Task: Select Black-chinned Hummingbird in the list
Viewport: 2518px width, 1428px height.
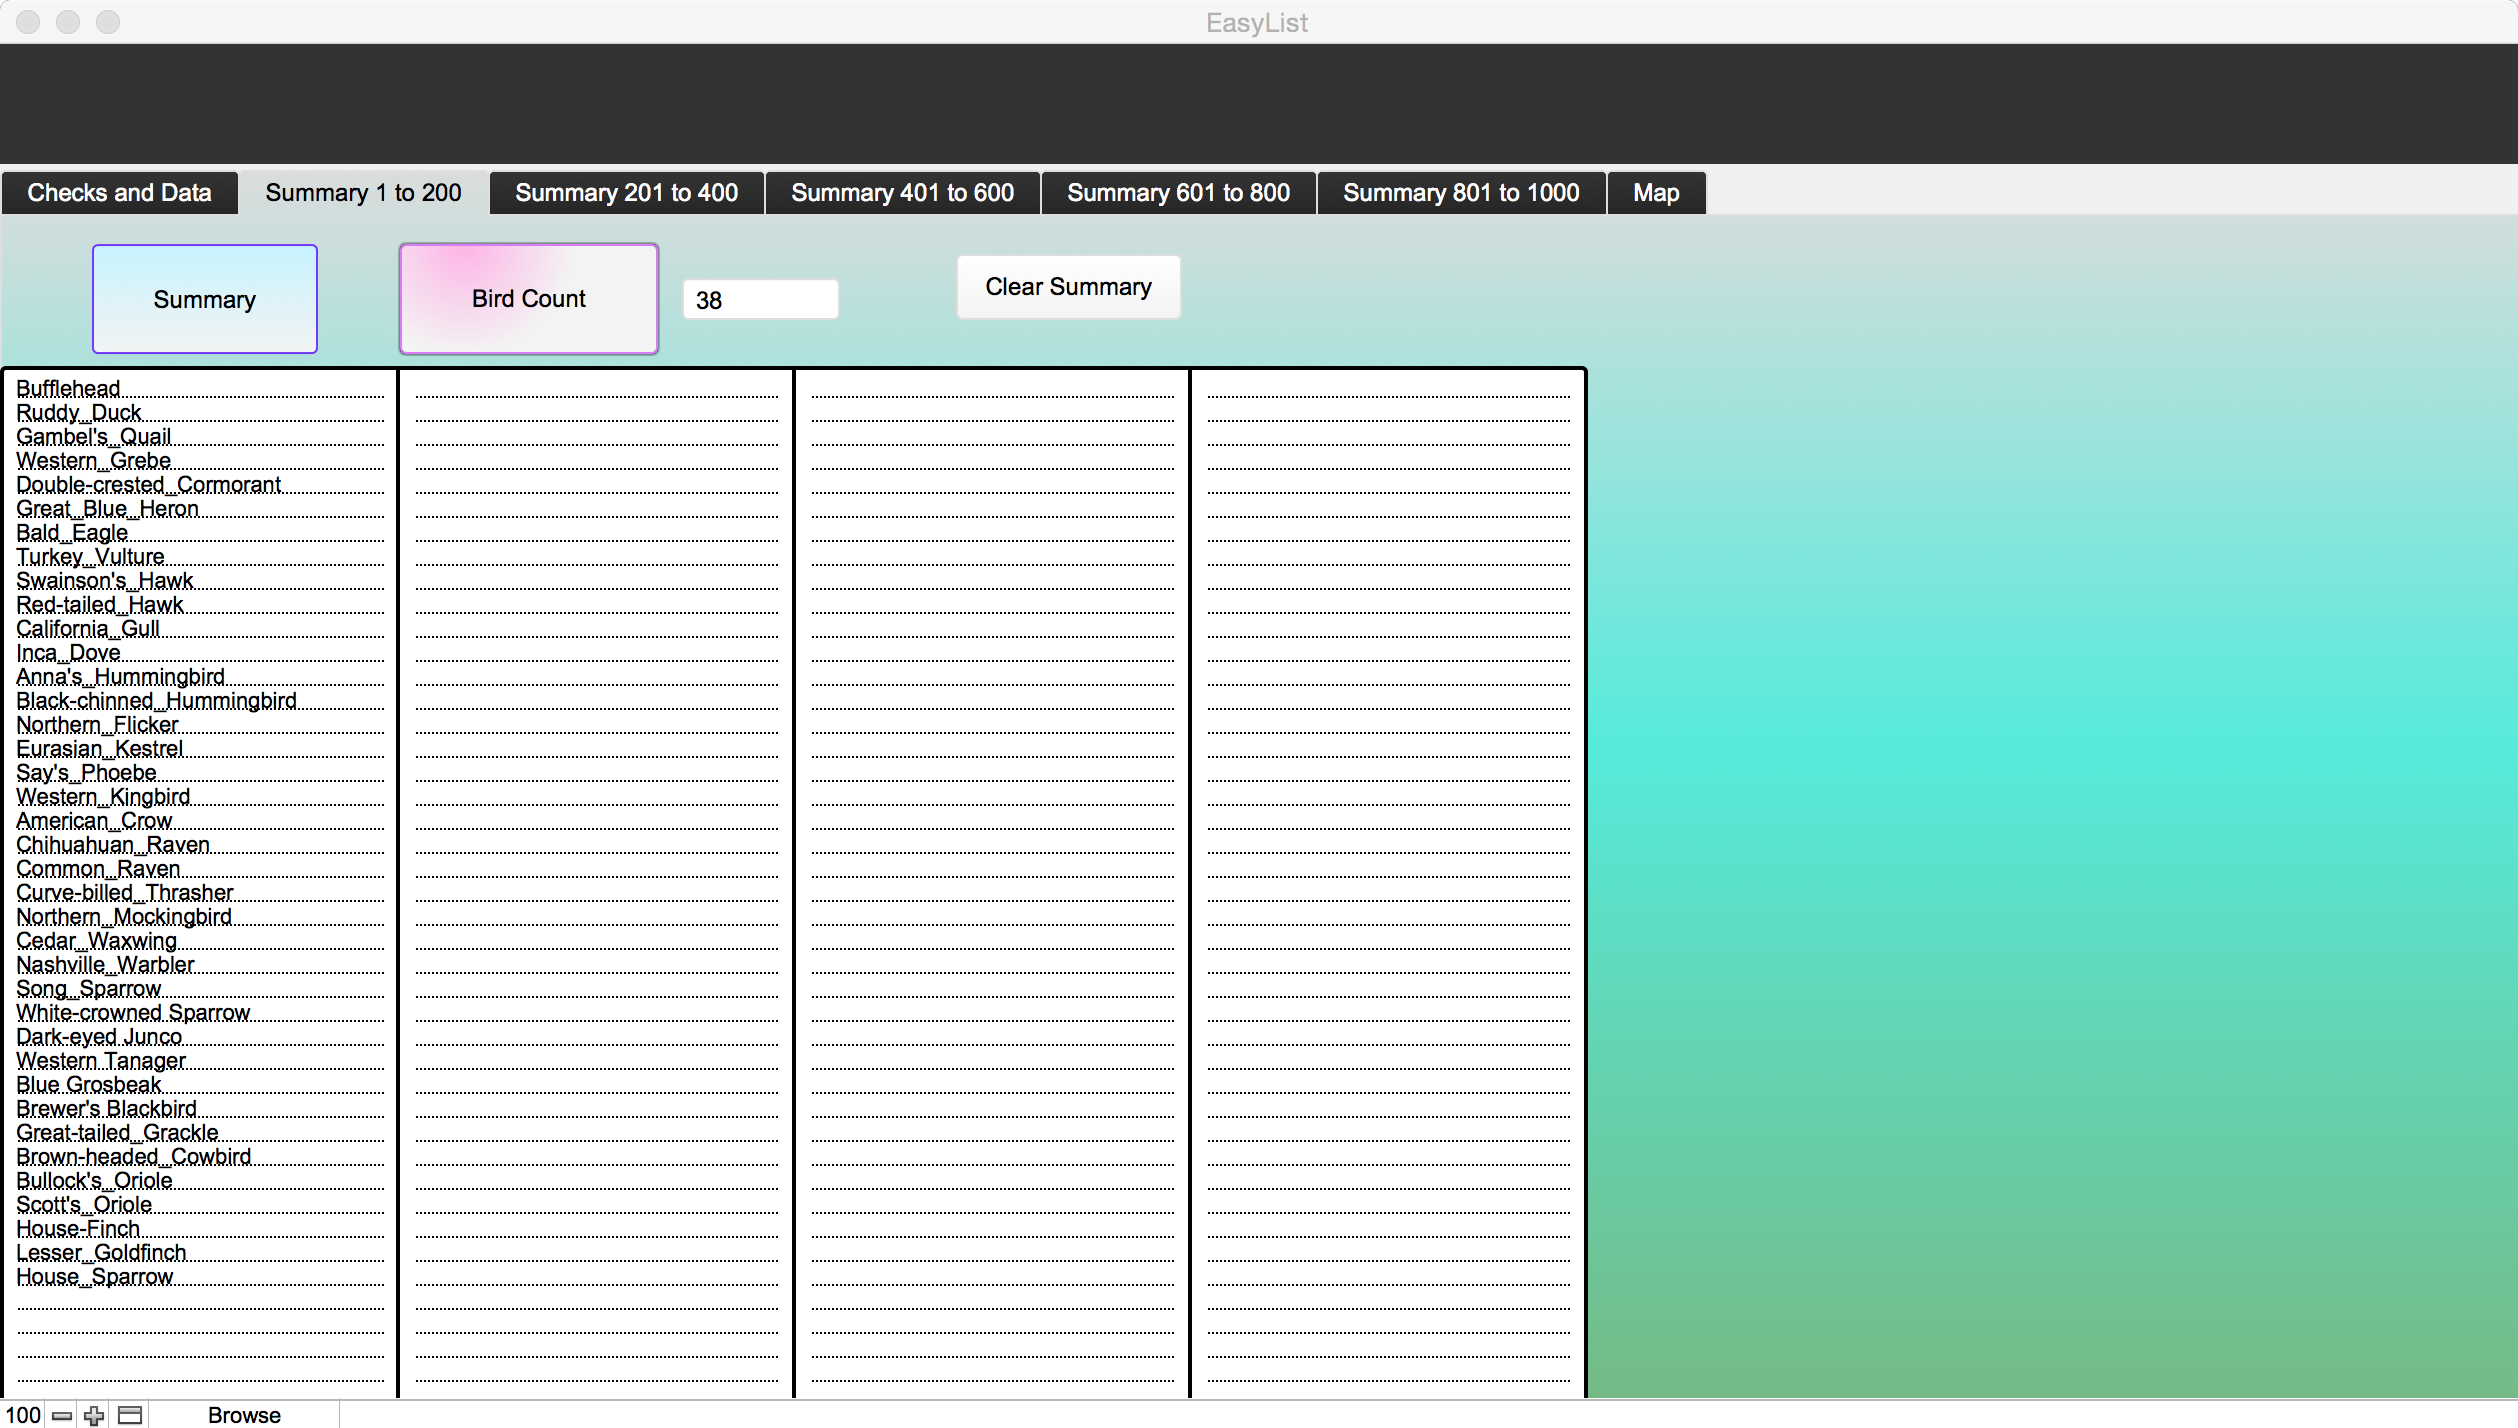Action: tap(156, 701)
